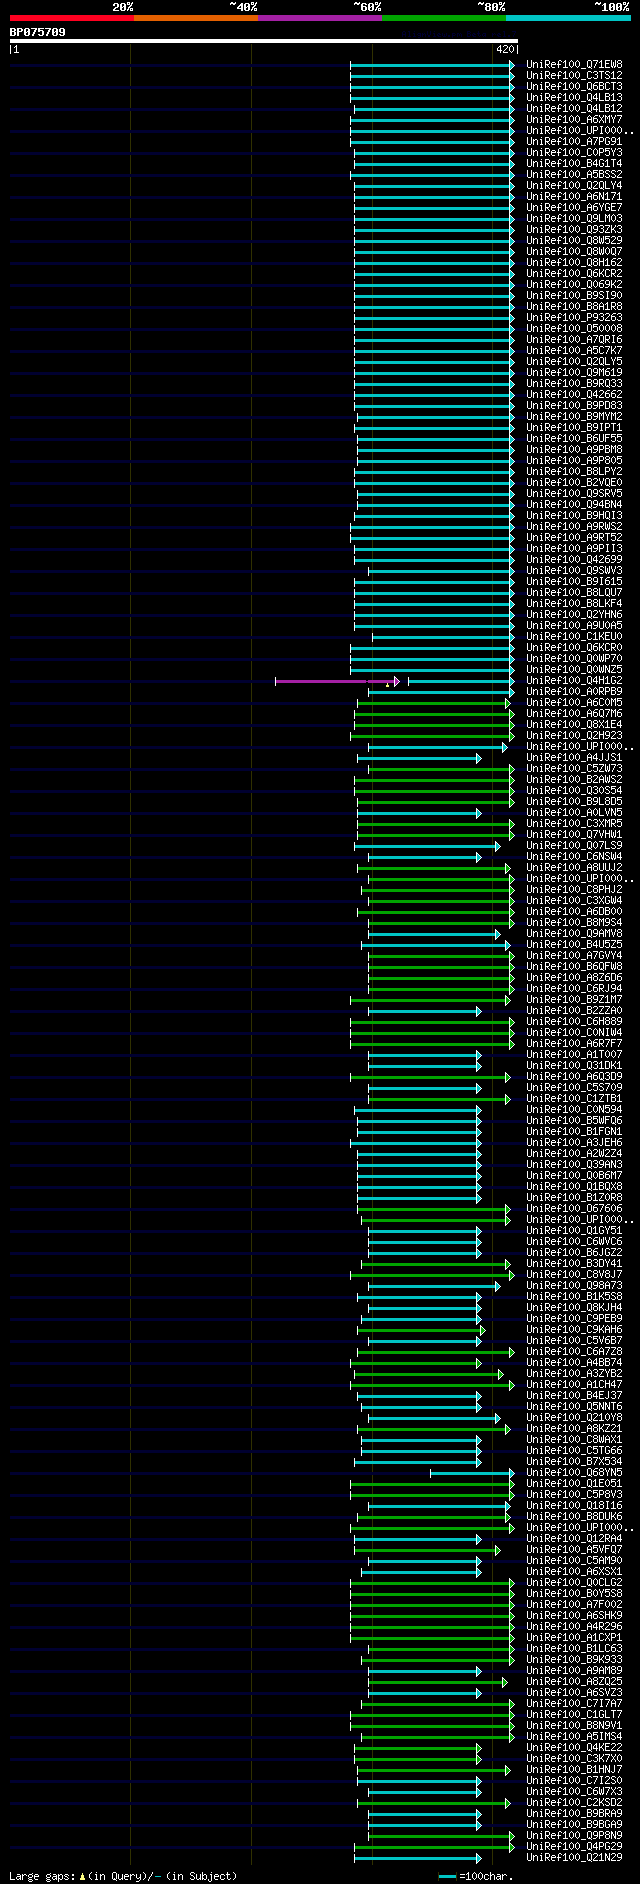Click label UniRef100_A3JEH6
This screenshot has width=640, height=1884.
pyautogui.click(x=574, y=1143)
